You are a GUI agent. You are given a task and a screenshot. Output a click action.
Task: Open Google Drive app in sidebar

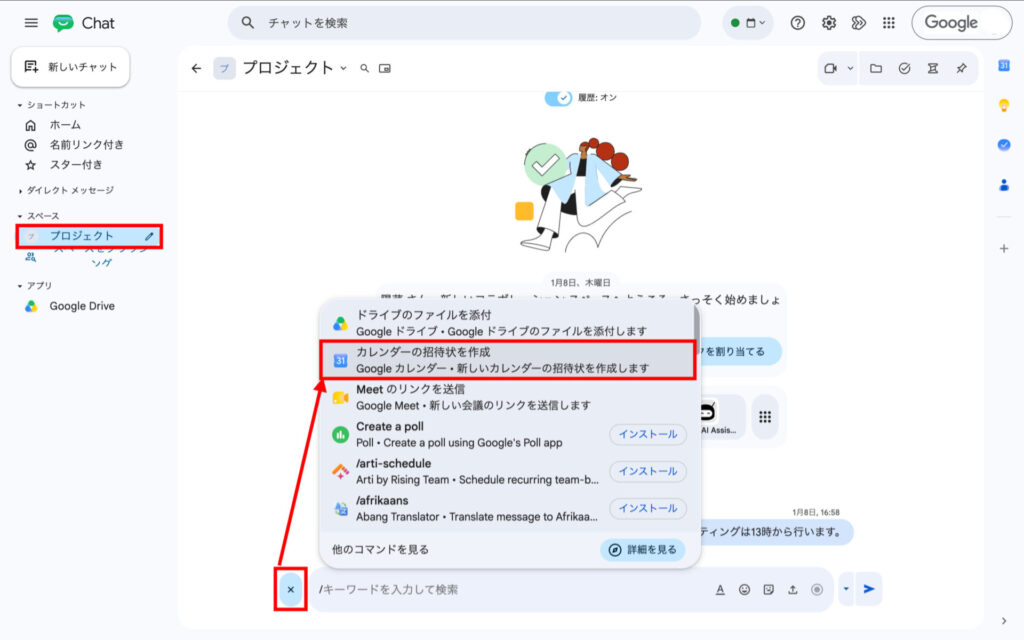(82, 306)
